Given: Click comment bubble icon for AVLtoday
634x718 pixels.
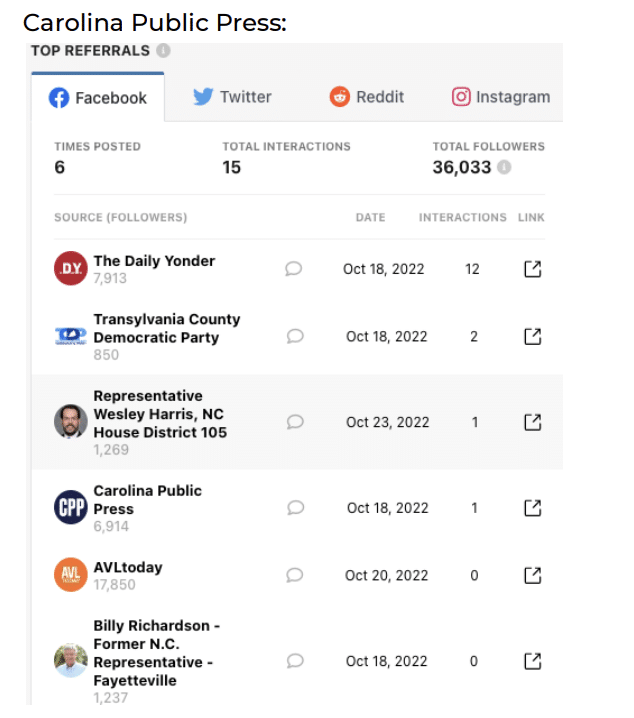Looking at the screenshot, I should coord(294,575).
